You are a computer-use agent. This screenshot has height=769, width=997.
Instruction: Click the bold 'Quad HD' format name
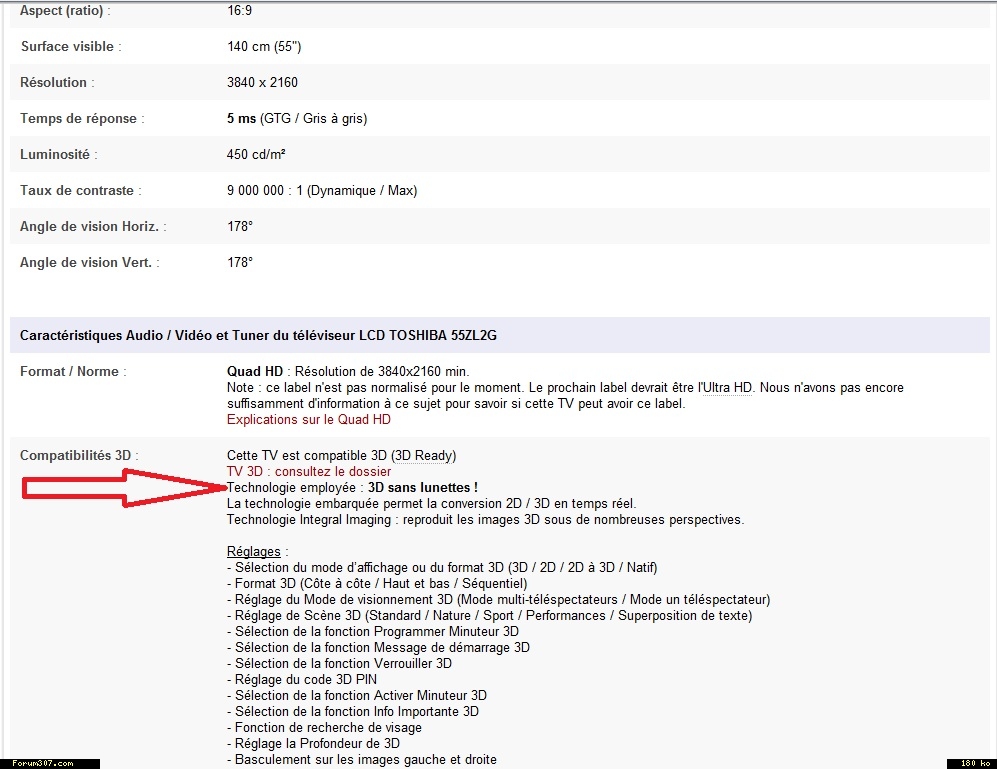coord(255,372)
